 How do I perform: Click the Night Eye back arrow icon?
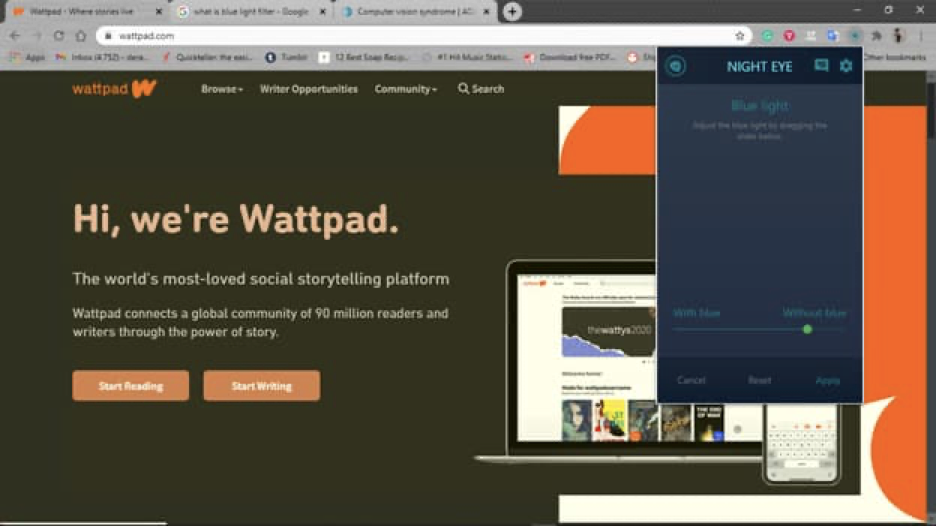675,66
